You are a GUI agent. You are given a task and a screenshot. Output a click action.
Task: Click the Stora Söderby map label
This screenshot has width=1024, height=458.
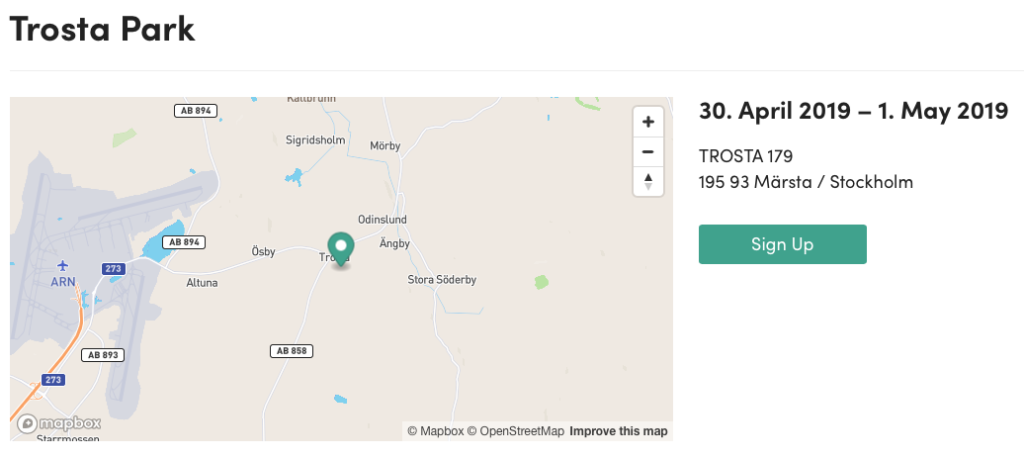click(441, 280)
